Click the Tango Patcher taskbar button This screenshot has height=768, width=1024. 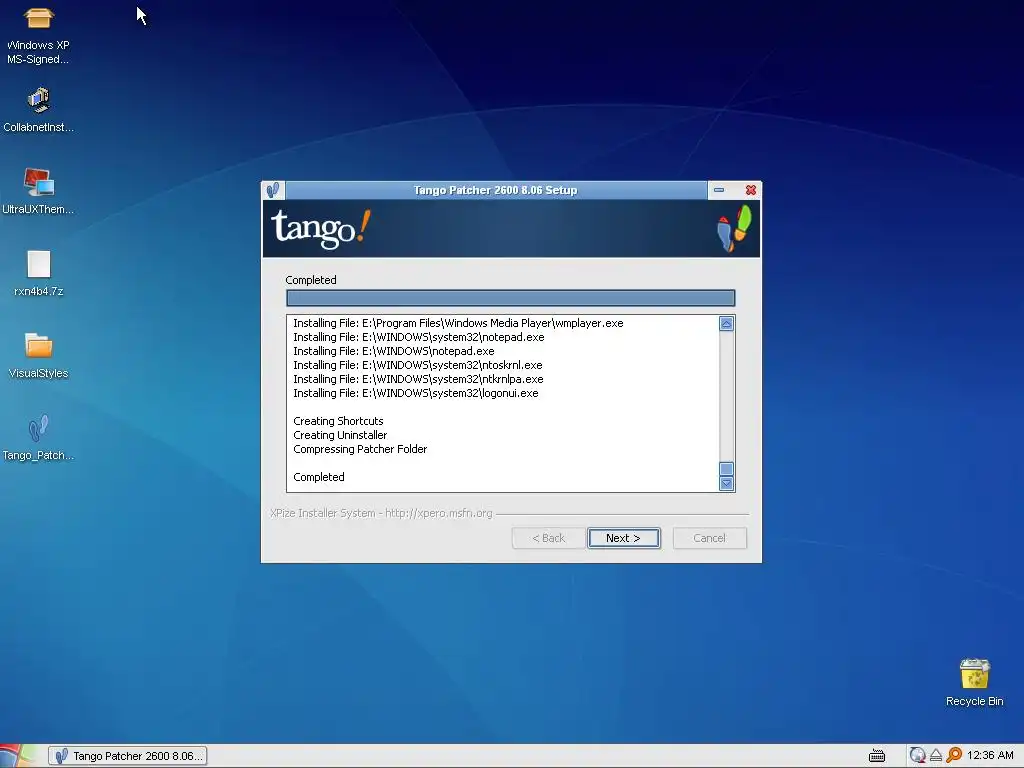pyautogui.click(x=128, y=756)
